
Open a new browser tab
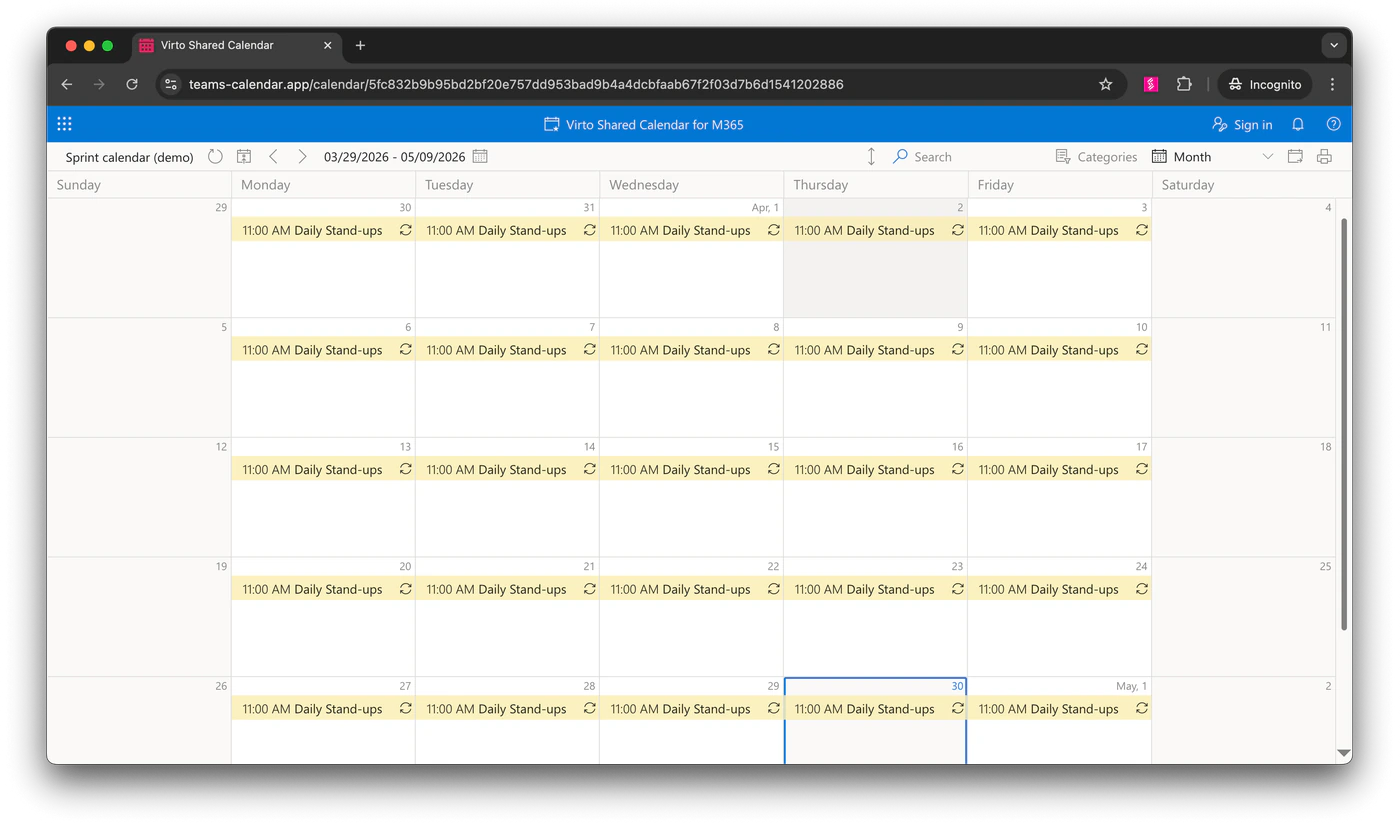[360, 45]
